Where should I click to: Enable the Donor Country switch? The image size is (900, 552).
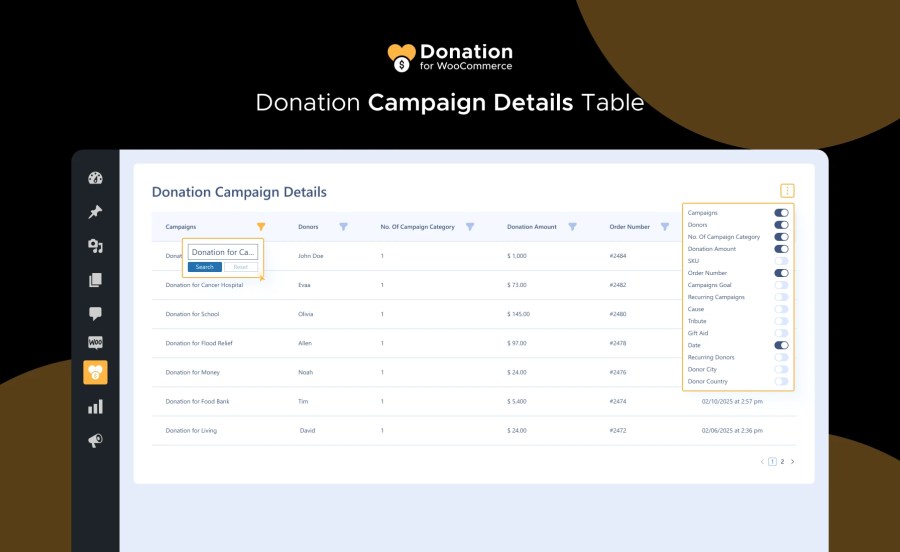click(781, 382)
